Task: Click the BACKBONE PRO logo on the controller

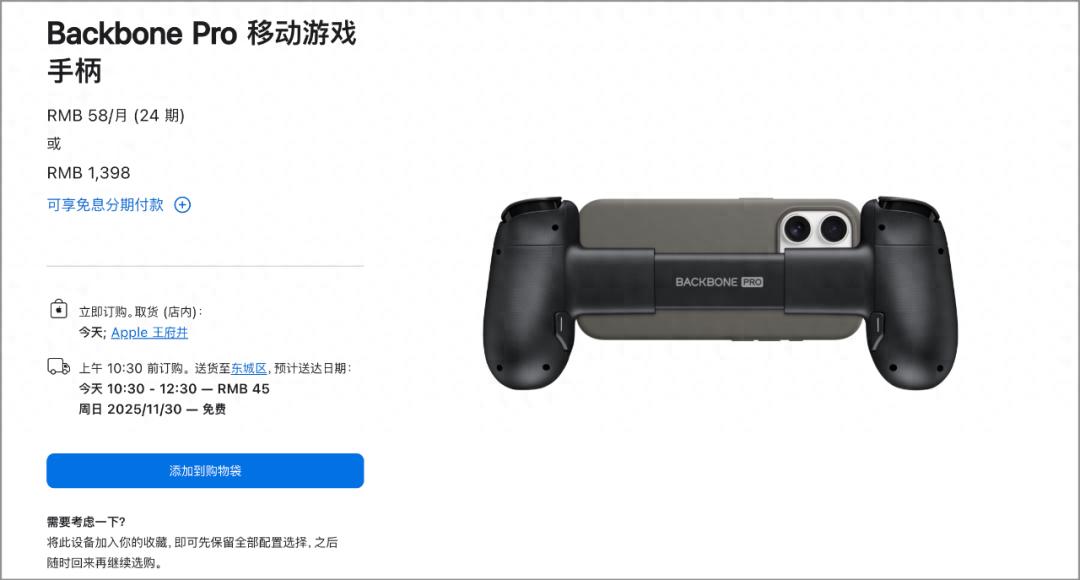Action: (719, 282)
